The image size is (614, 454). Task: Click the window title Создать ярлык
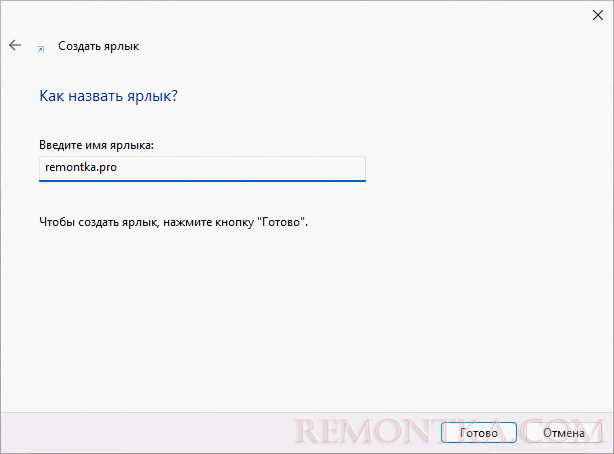[99, 46]
